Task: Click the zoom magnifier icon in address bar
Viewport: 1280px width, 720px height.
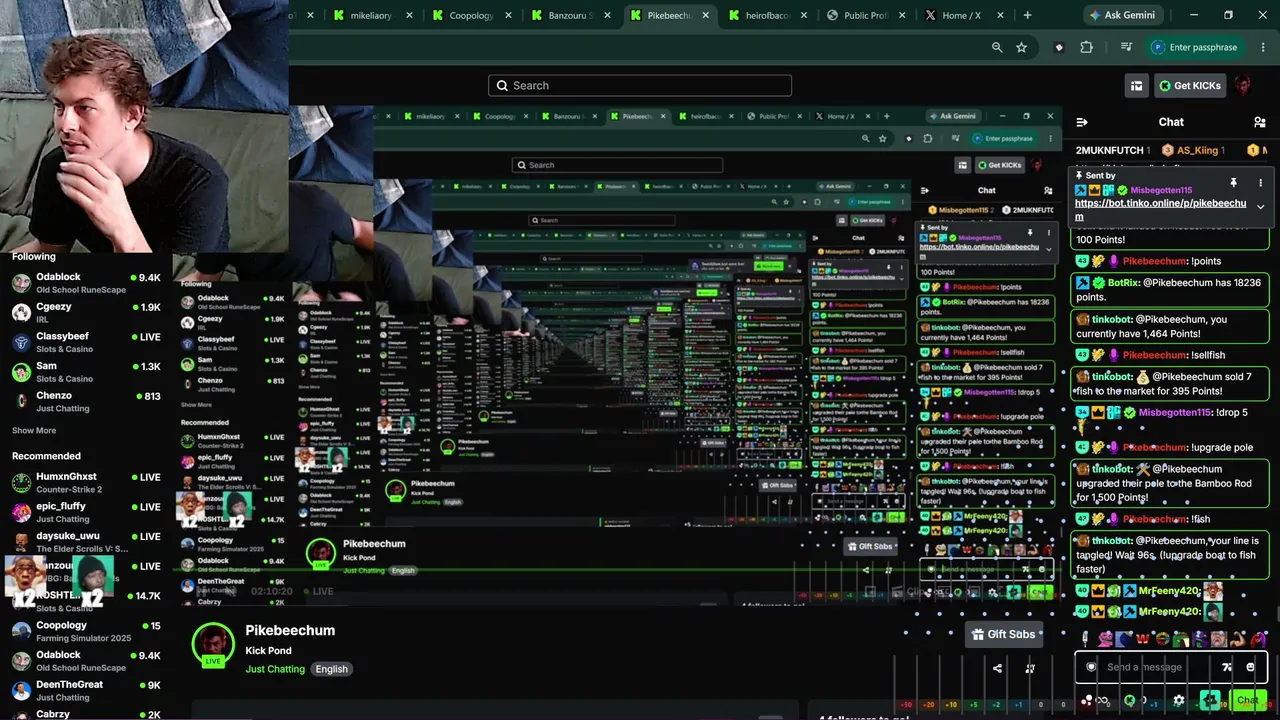Action: pyautogui.click(x=997, y=47)
